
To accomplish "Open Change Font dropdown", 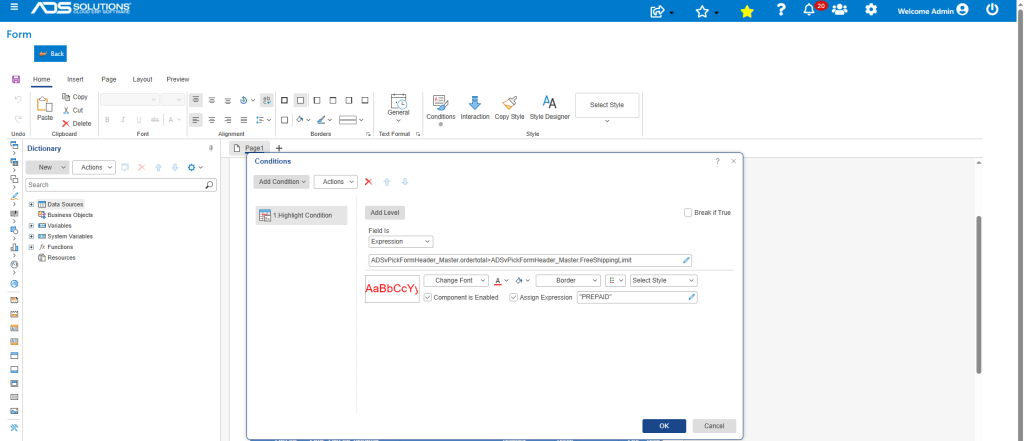I will (456, 280).
